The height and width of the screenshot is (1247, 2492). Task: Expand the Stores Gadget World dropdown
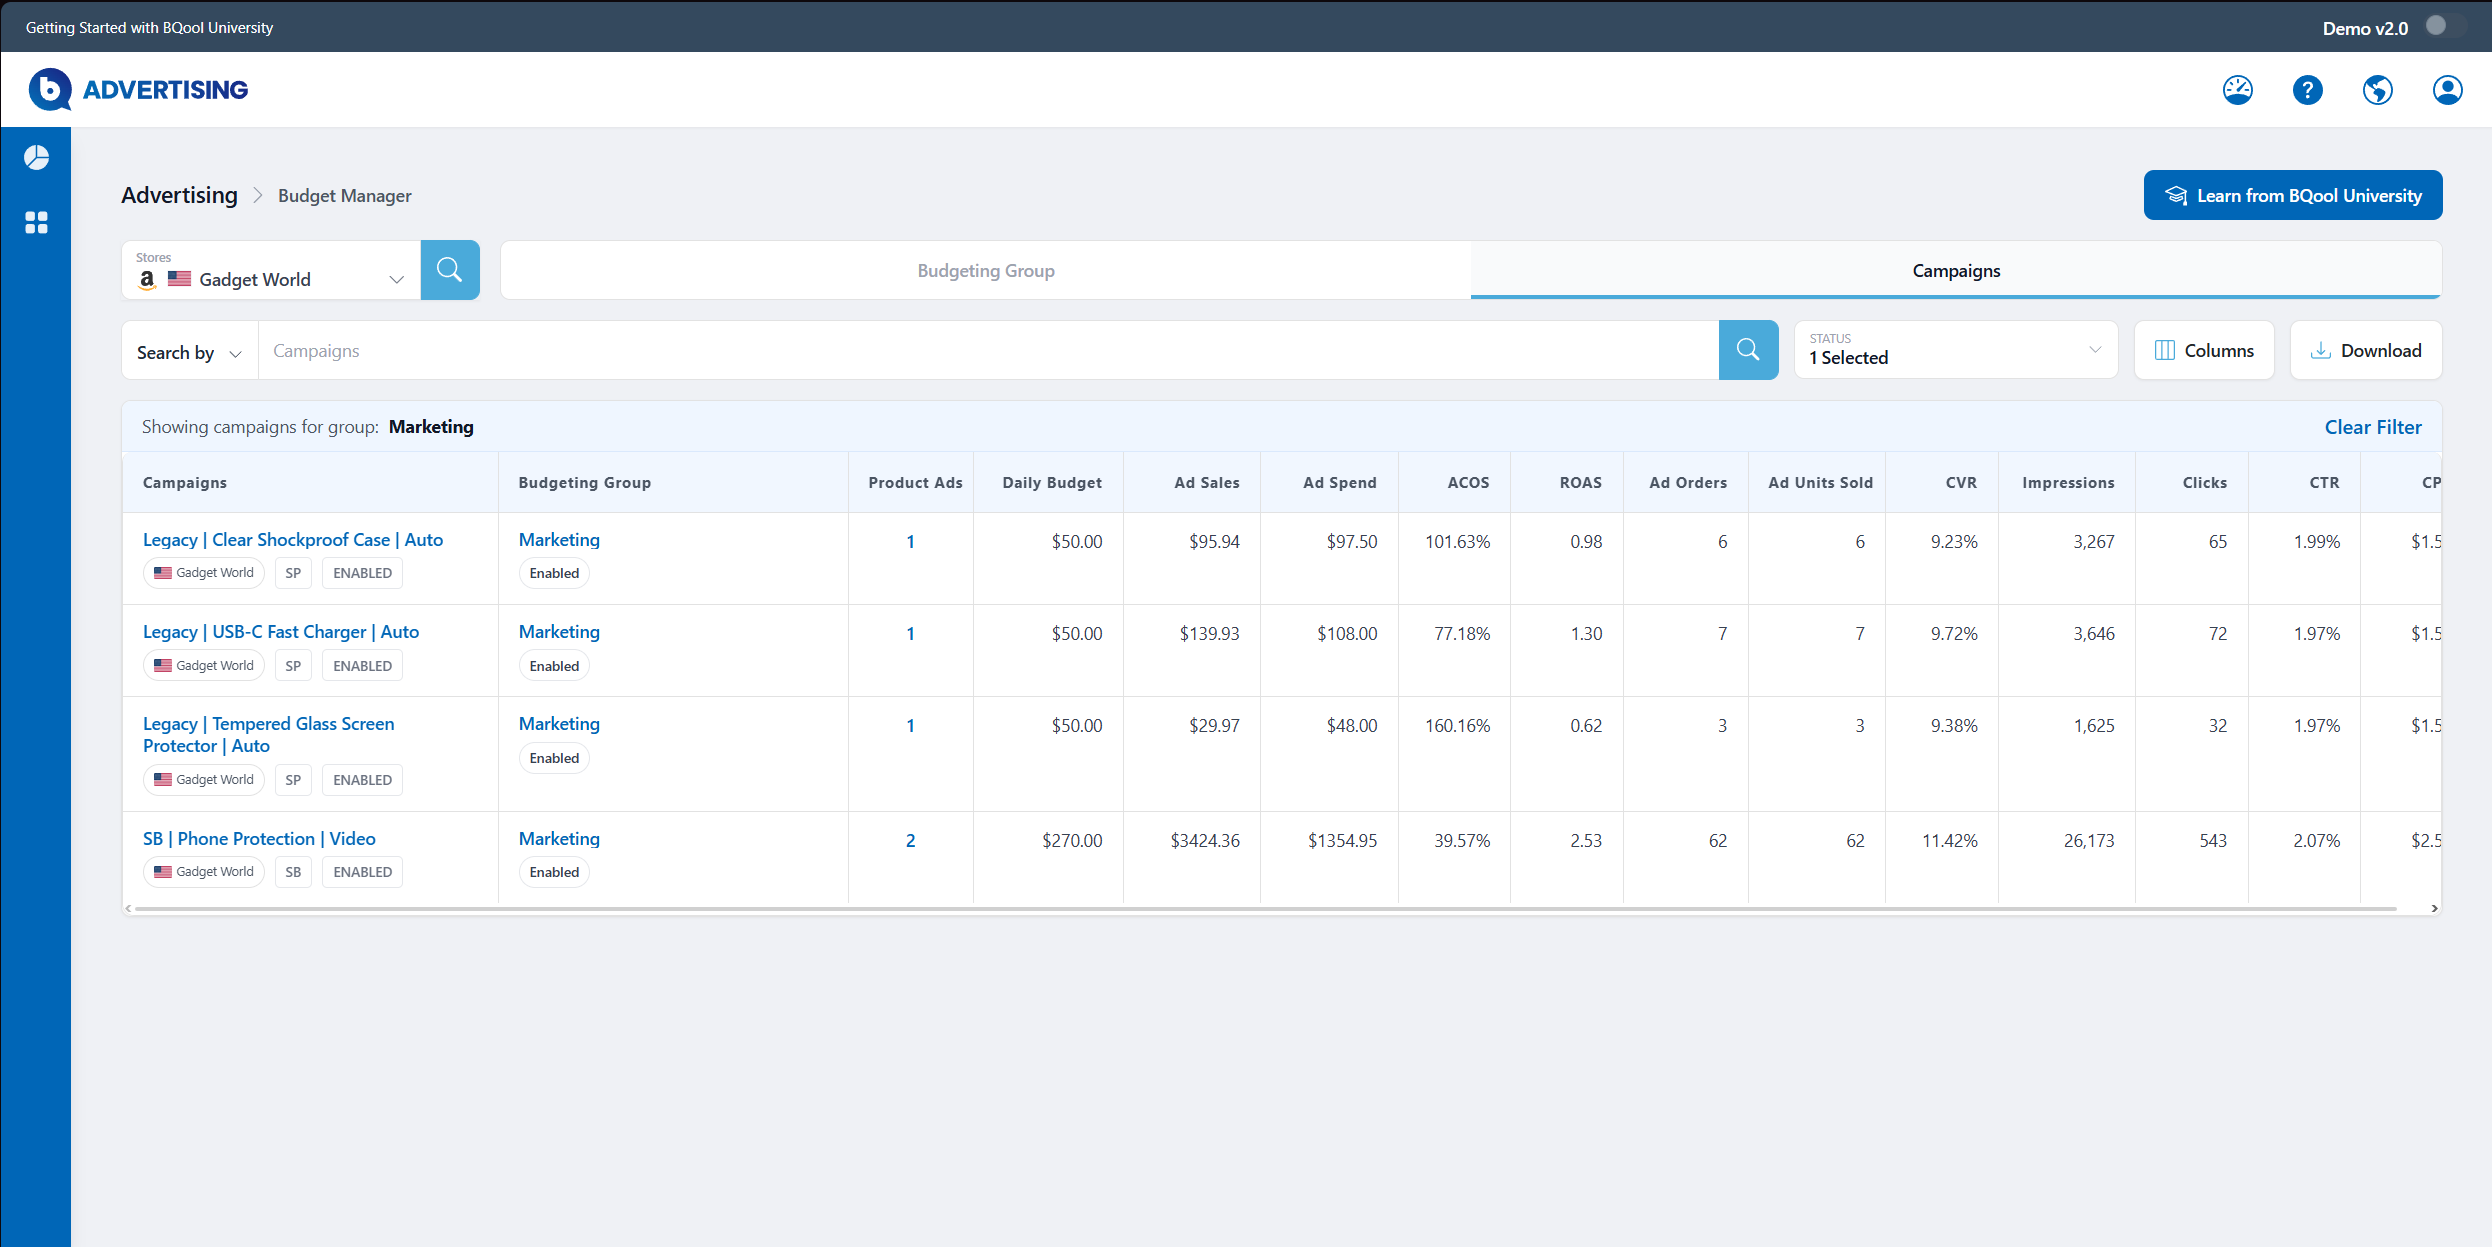point(271,270)
